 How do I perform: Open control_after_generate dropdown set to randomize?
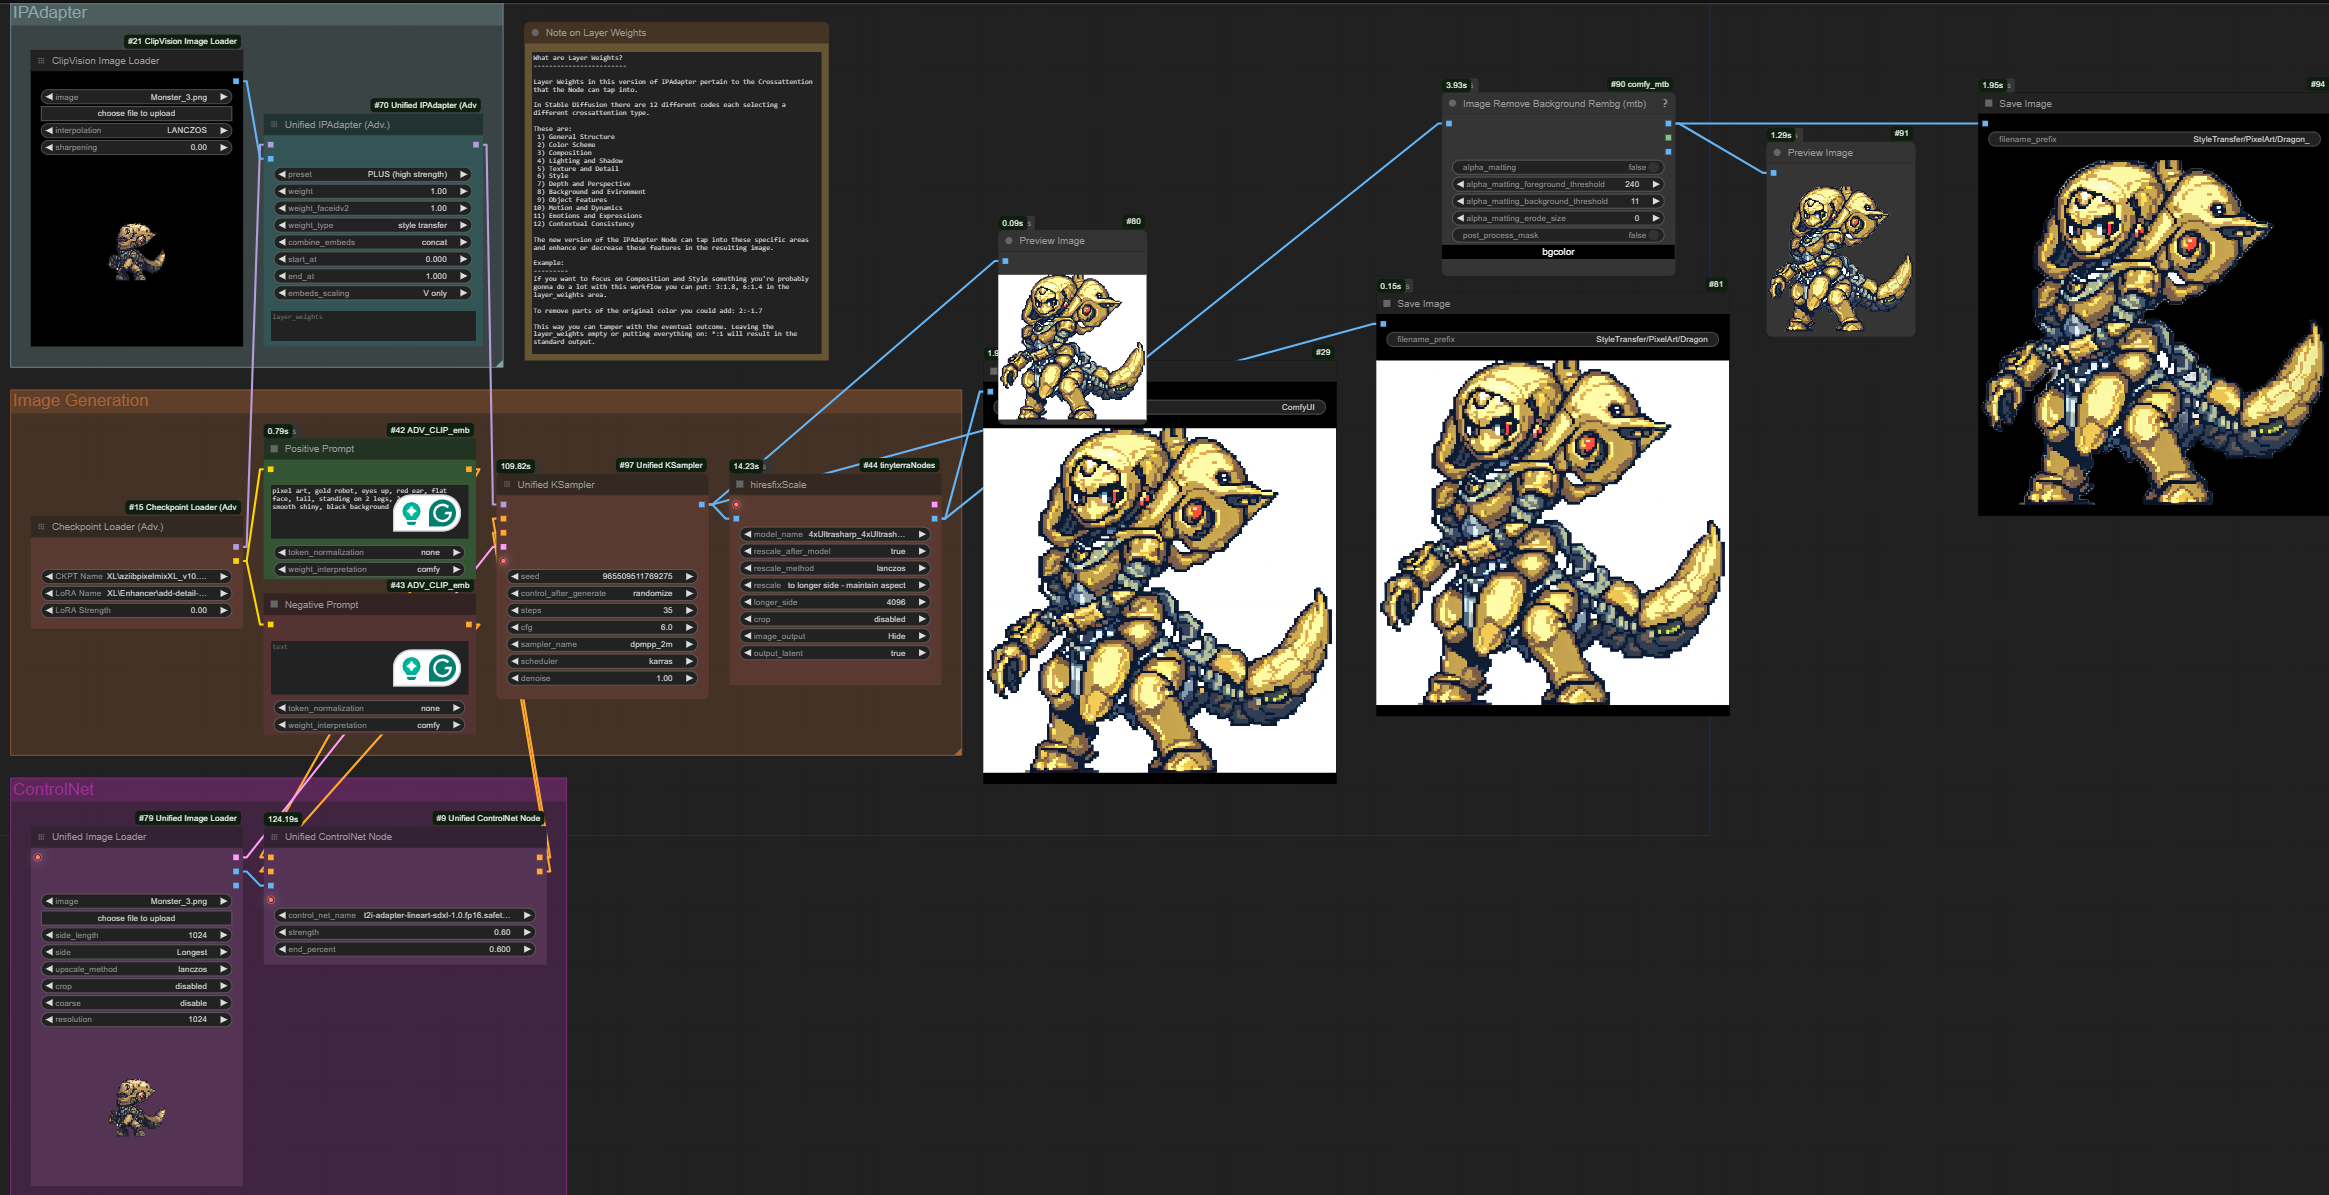coord(602,594)
